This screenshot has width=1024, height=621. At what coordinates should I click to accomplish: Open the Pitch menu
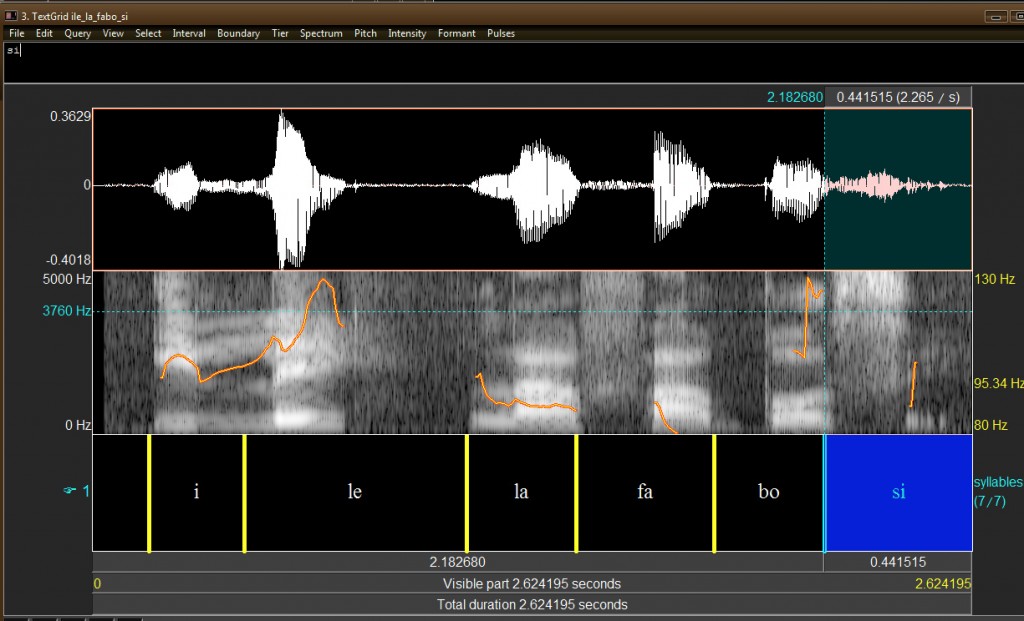click(x=366, y=33)
